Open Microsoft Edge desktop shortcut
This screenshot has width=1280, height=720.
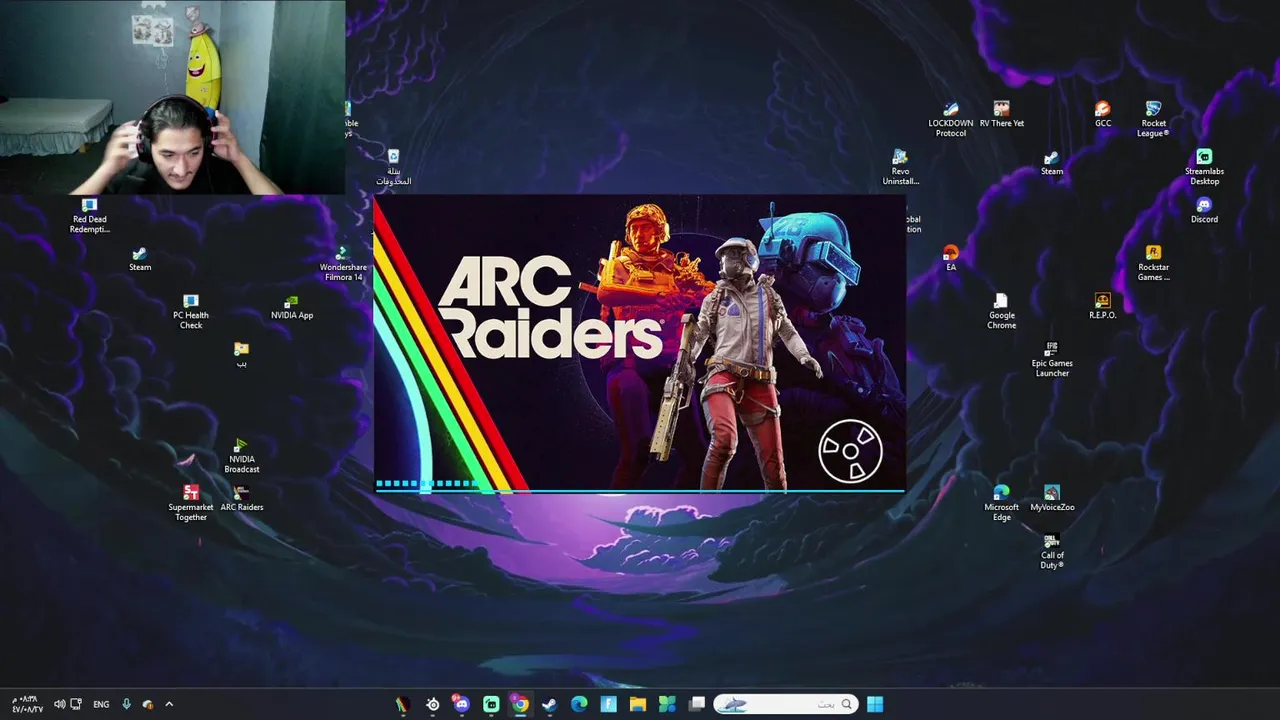(x=1001, y=503)
